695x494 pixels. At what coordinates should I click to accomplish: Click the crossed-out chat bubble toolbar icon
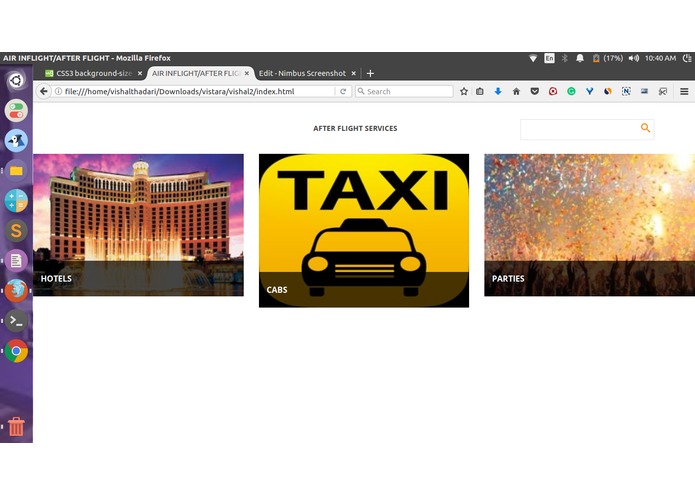point(663,91)
